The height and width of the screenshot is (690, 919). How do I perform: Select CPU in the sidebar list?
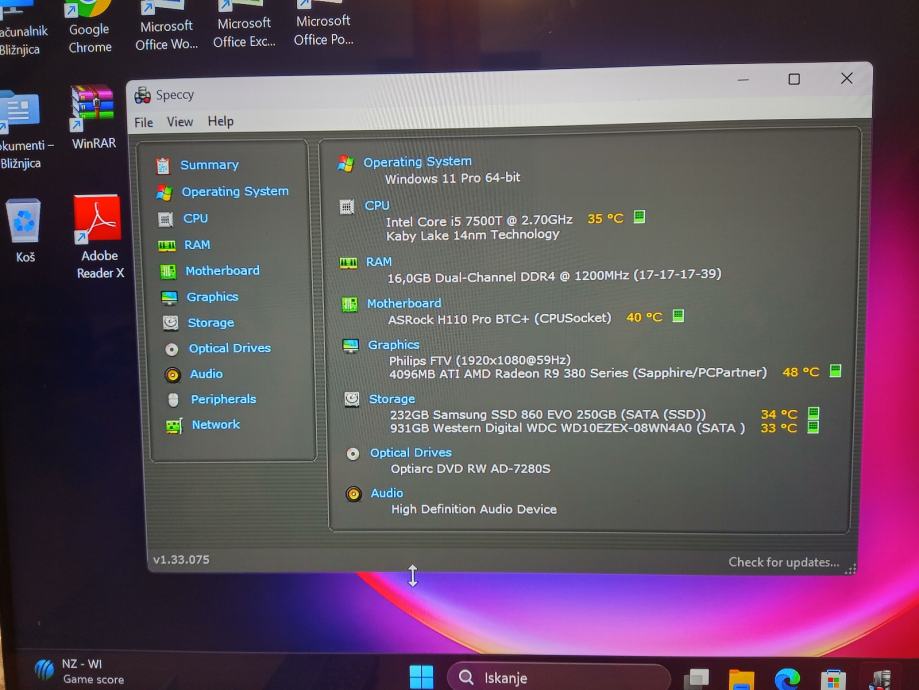[x=195, y=218]
